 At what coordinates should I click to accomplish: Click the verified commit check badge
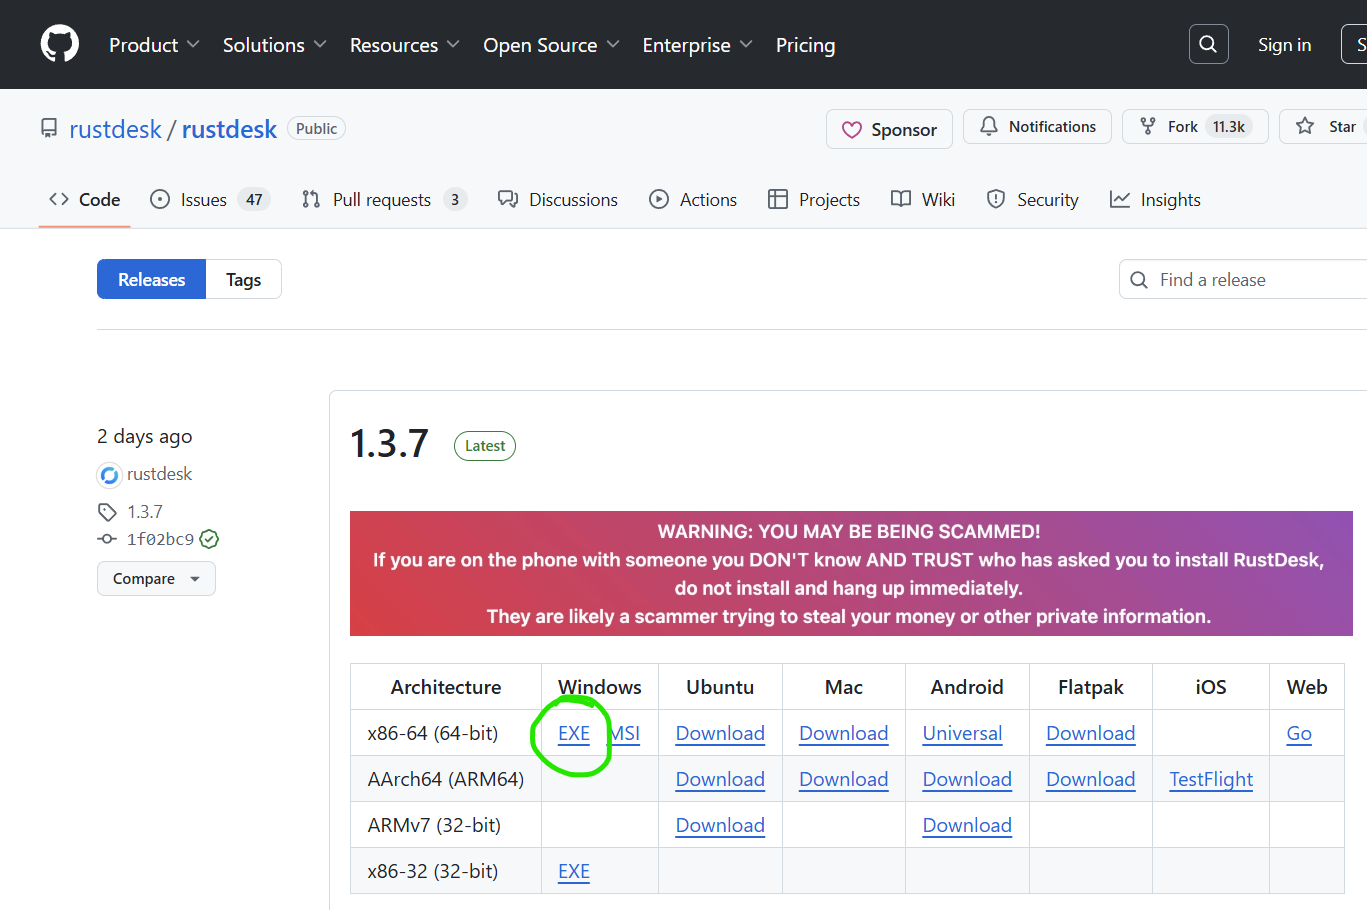[209, 539]
